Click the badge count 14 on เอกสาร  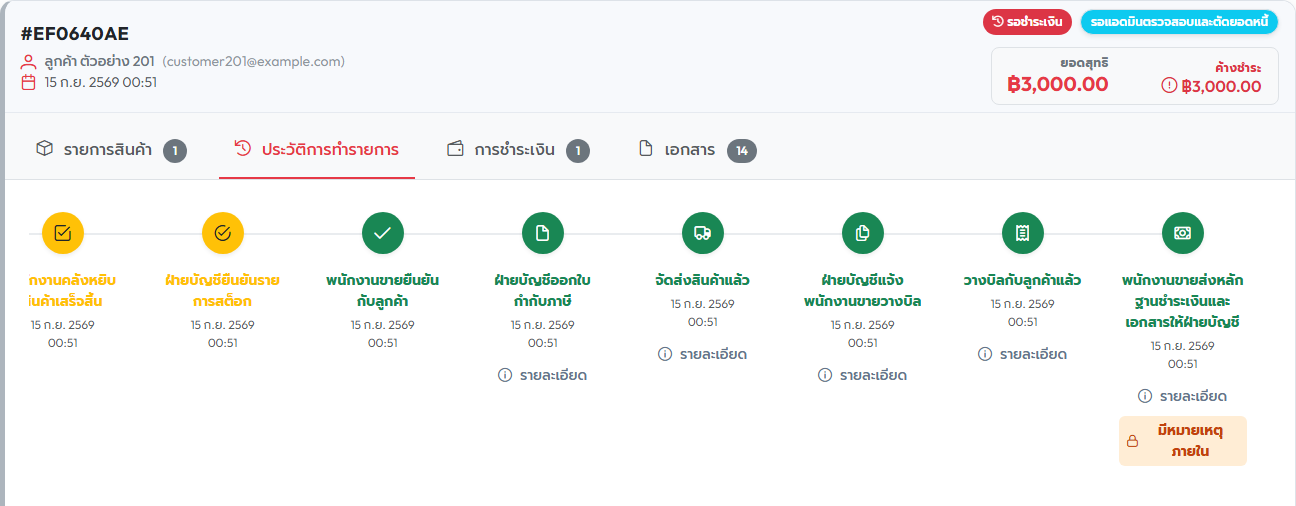[742, 151]
